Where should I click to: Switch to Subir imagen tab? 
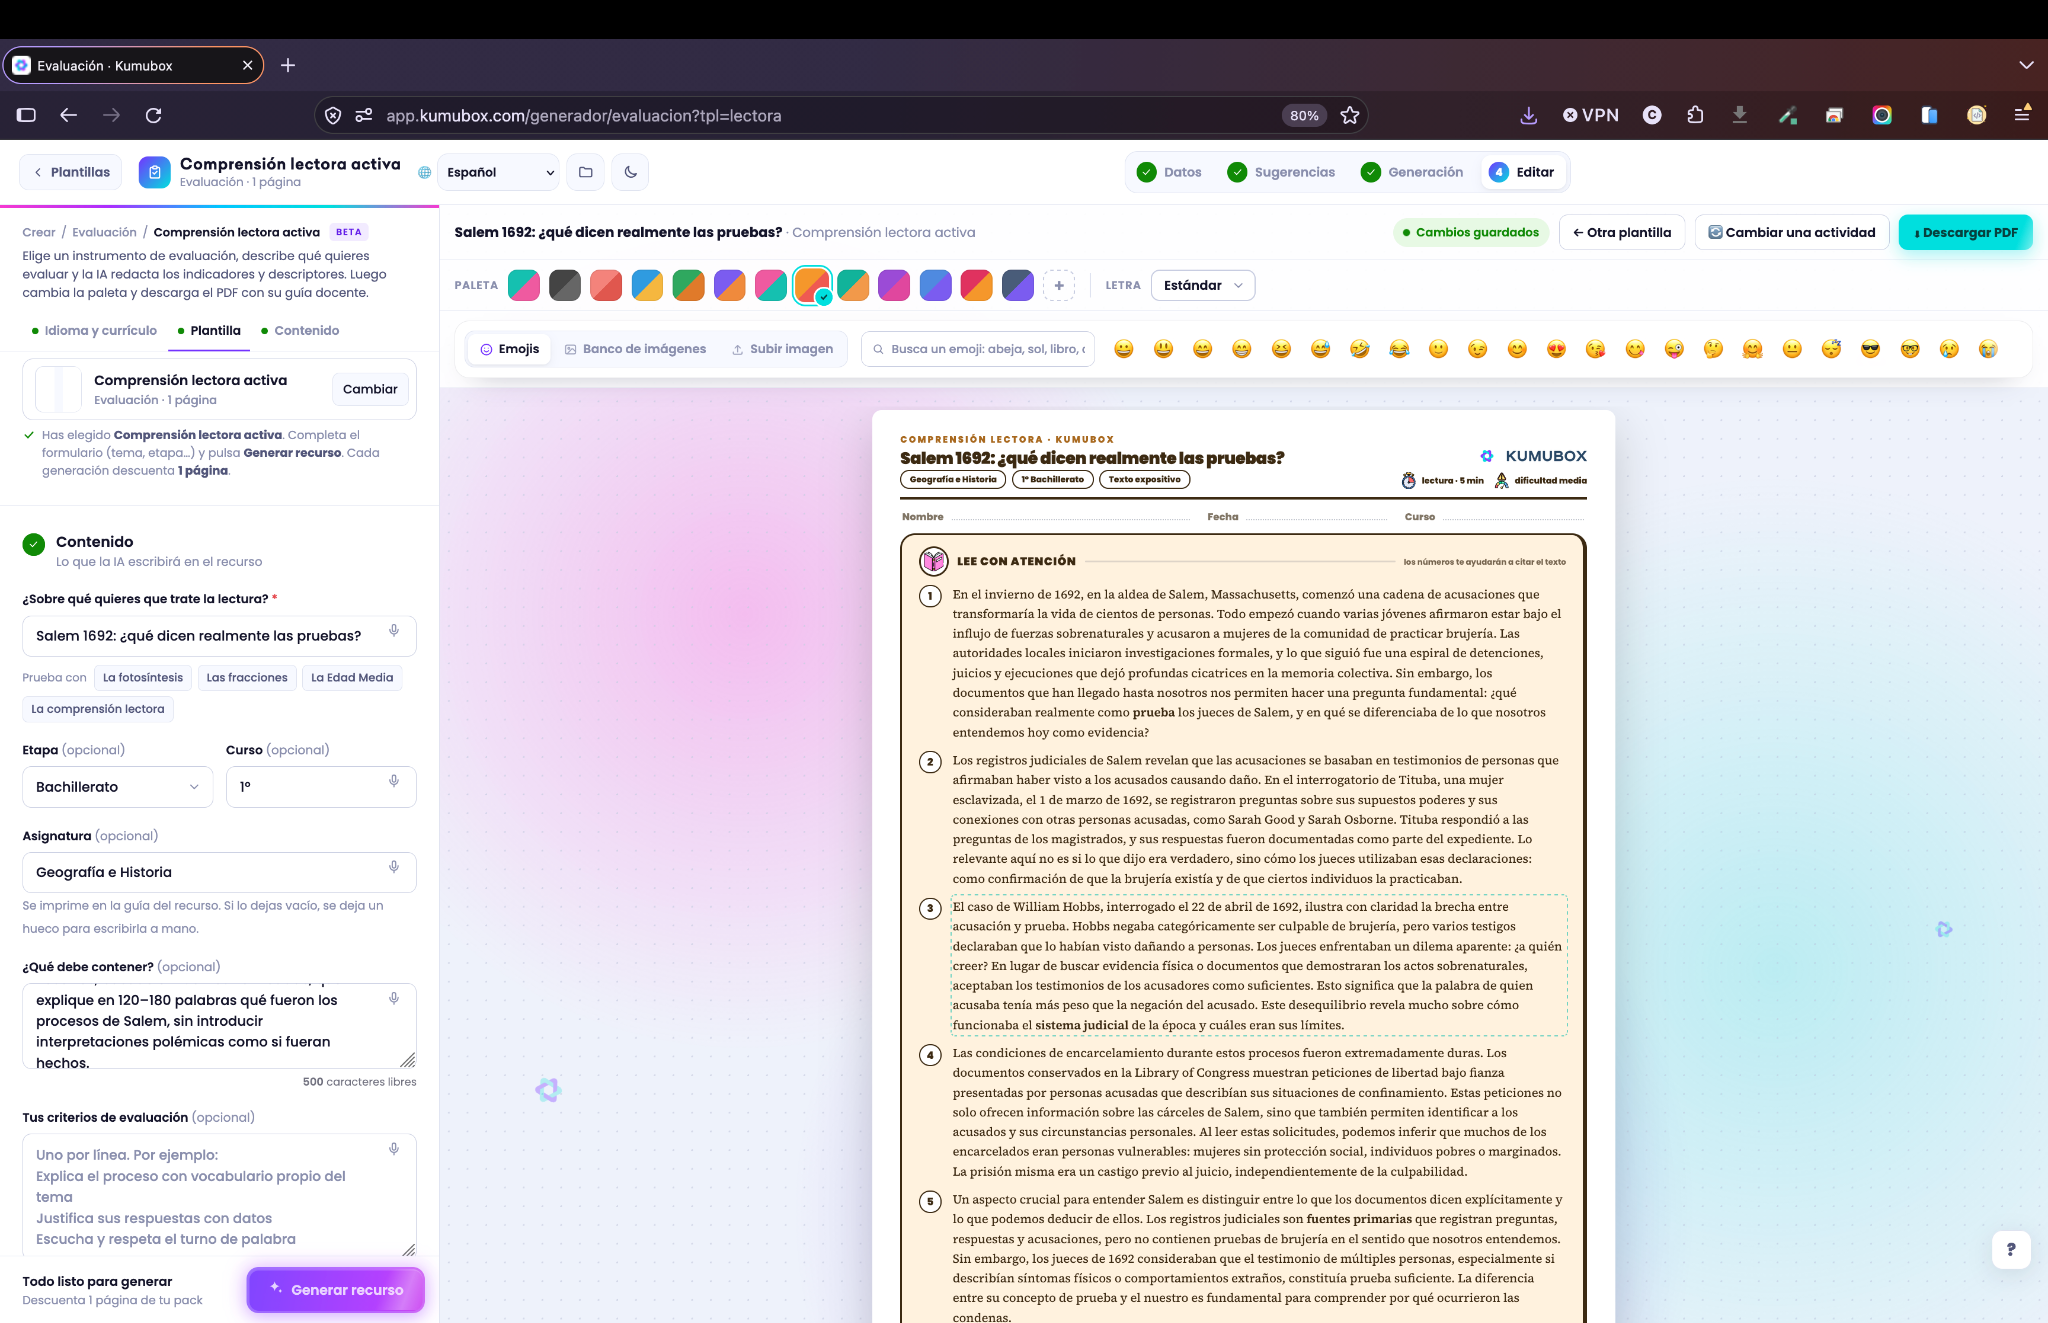[x=782, y=349]
